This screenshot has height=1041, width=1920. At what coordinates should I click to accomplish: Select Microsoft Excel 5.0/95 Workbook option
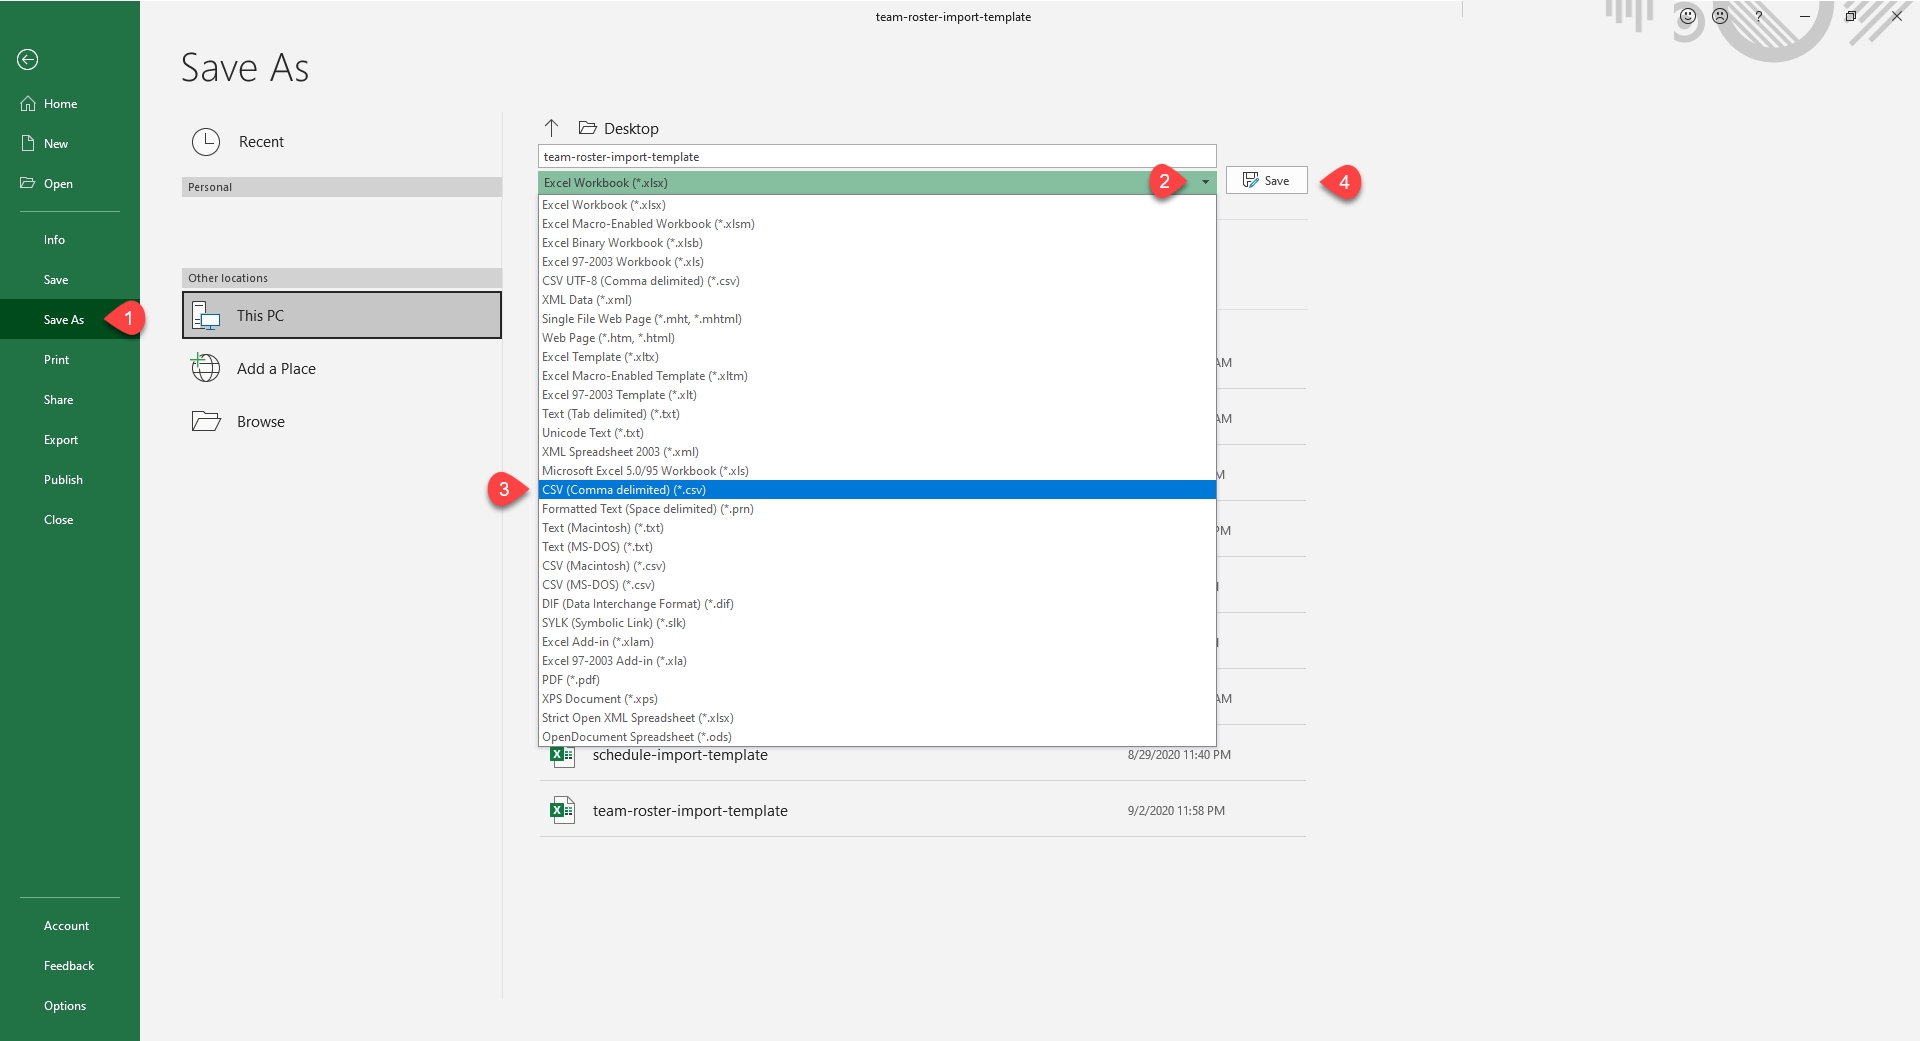pyautogui.click(x=877, y=471)
